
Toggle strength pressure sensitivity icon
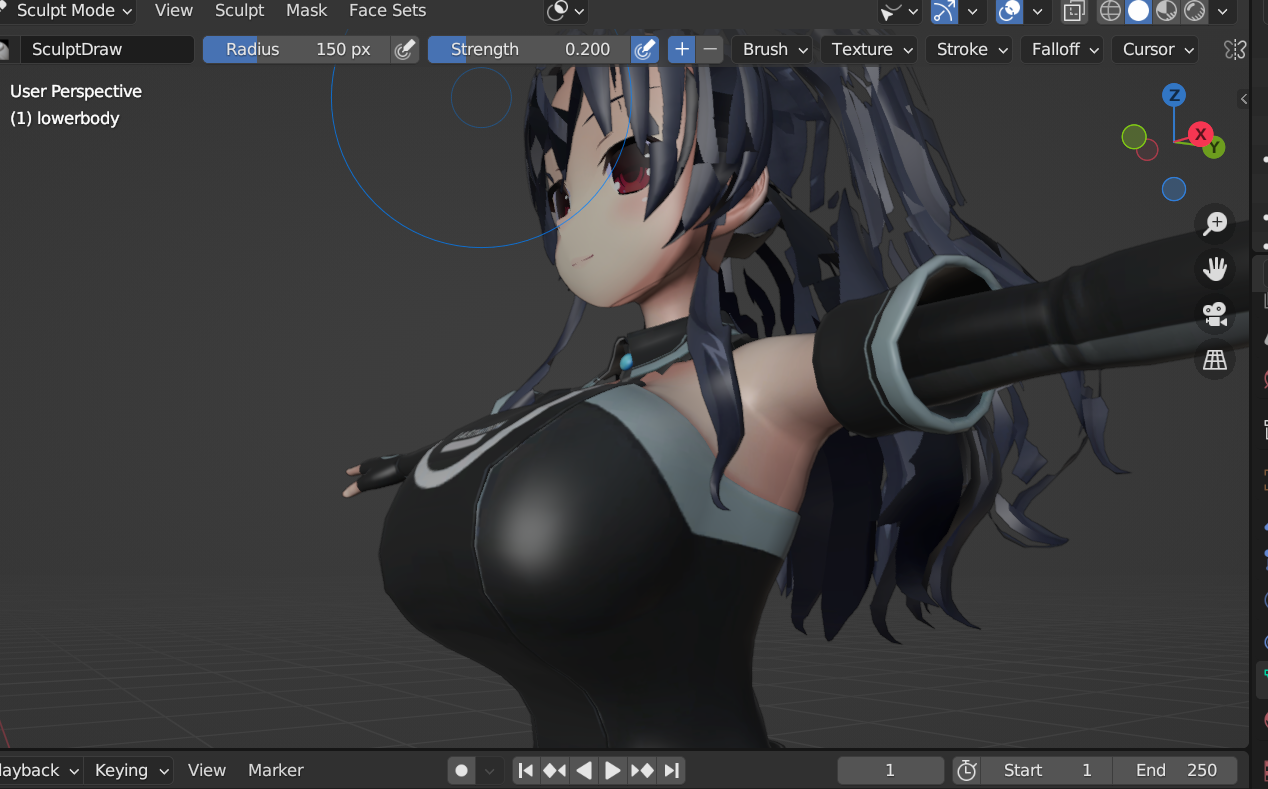[x=646, y=49]
